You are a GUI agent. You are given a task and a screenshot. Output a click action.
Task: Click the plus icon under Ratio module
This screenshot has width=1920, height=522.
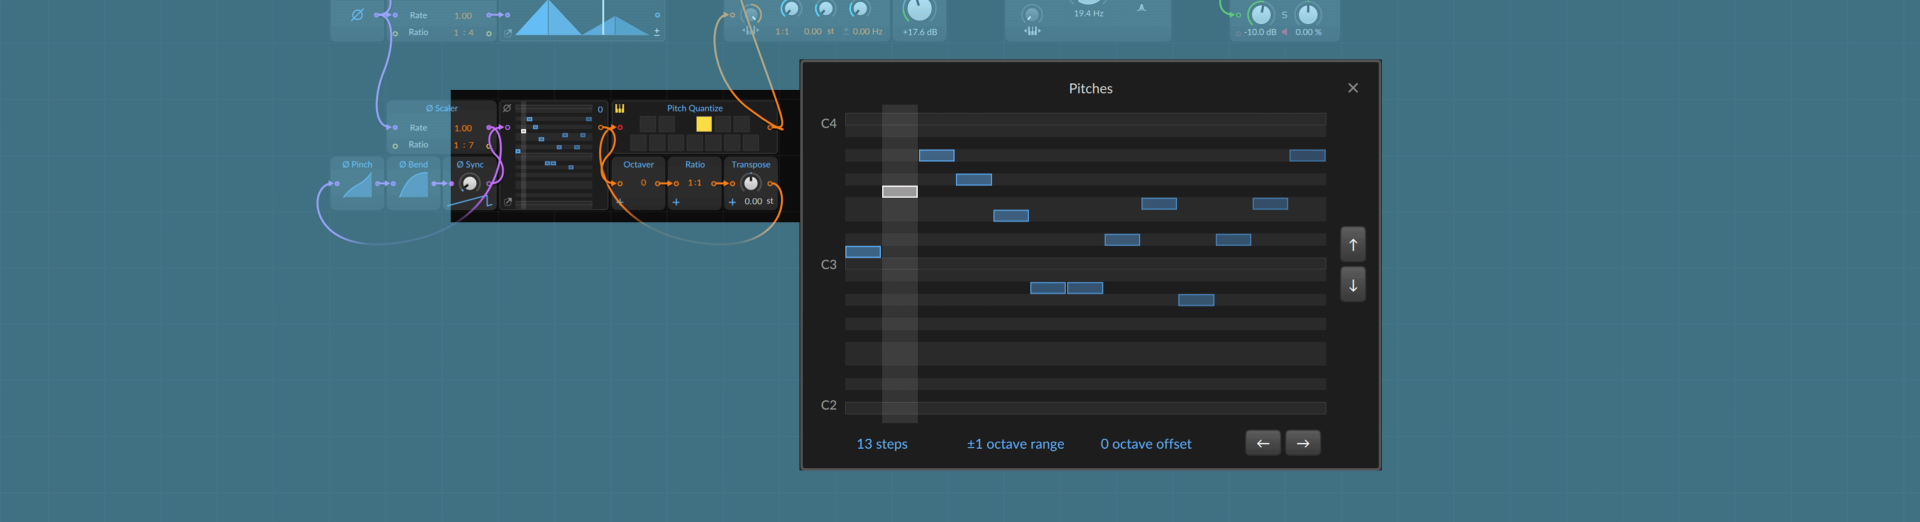[x=676, y=202]
